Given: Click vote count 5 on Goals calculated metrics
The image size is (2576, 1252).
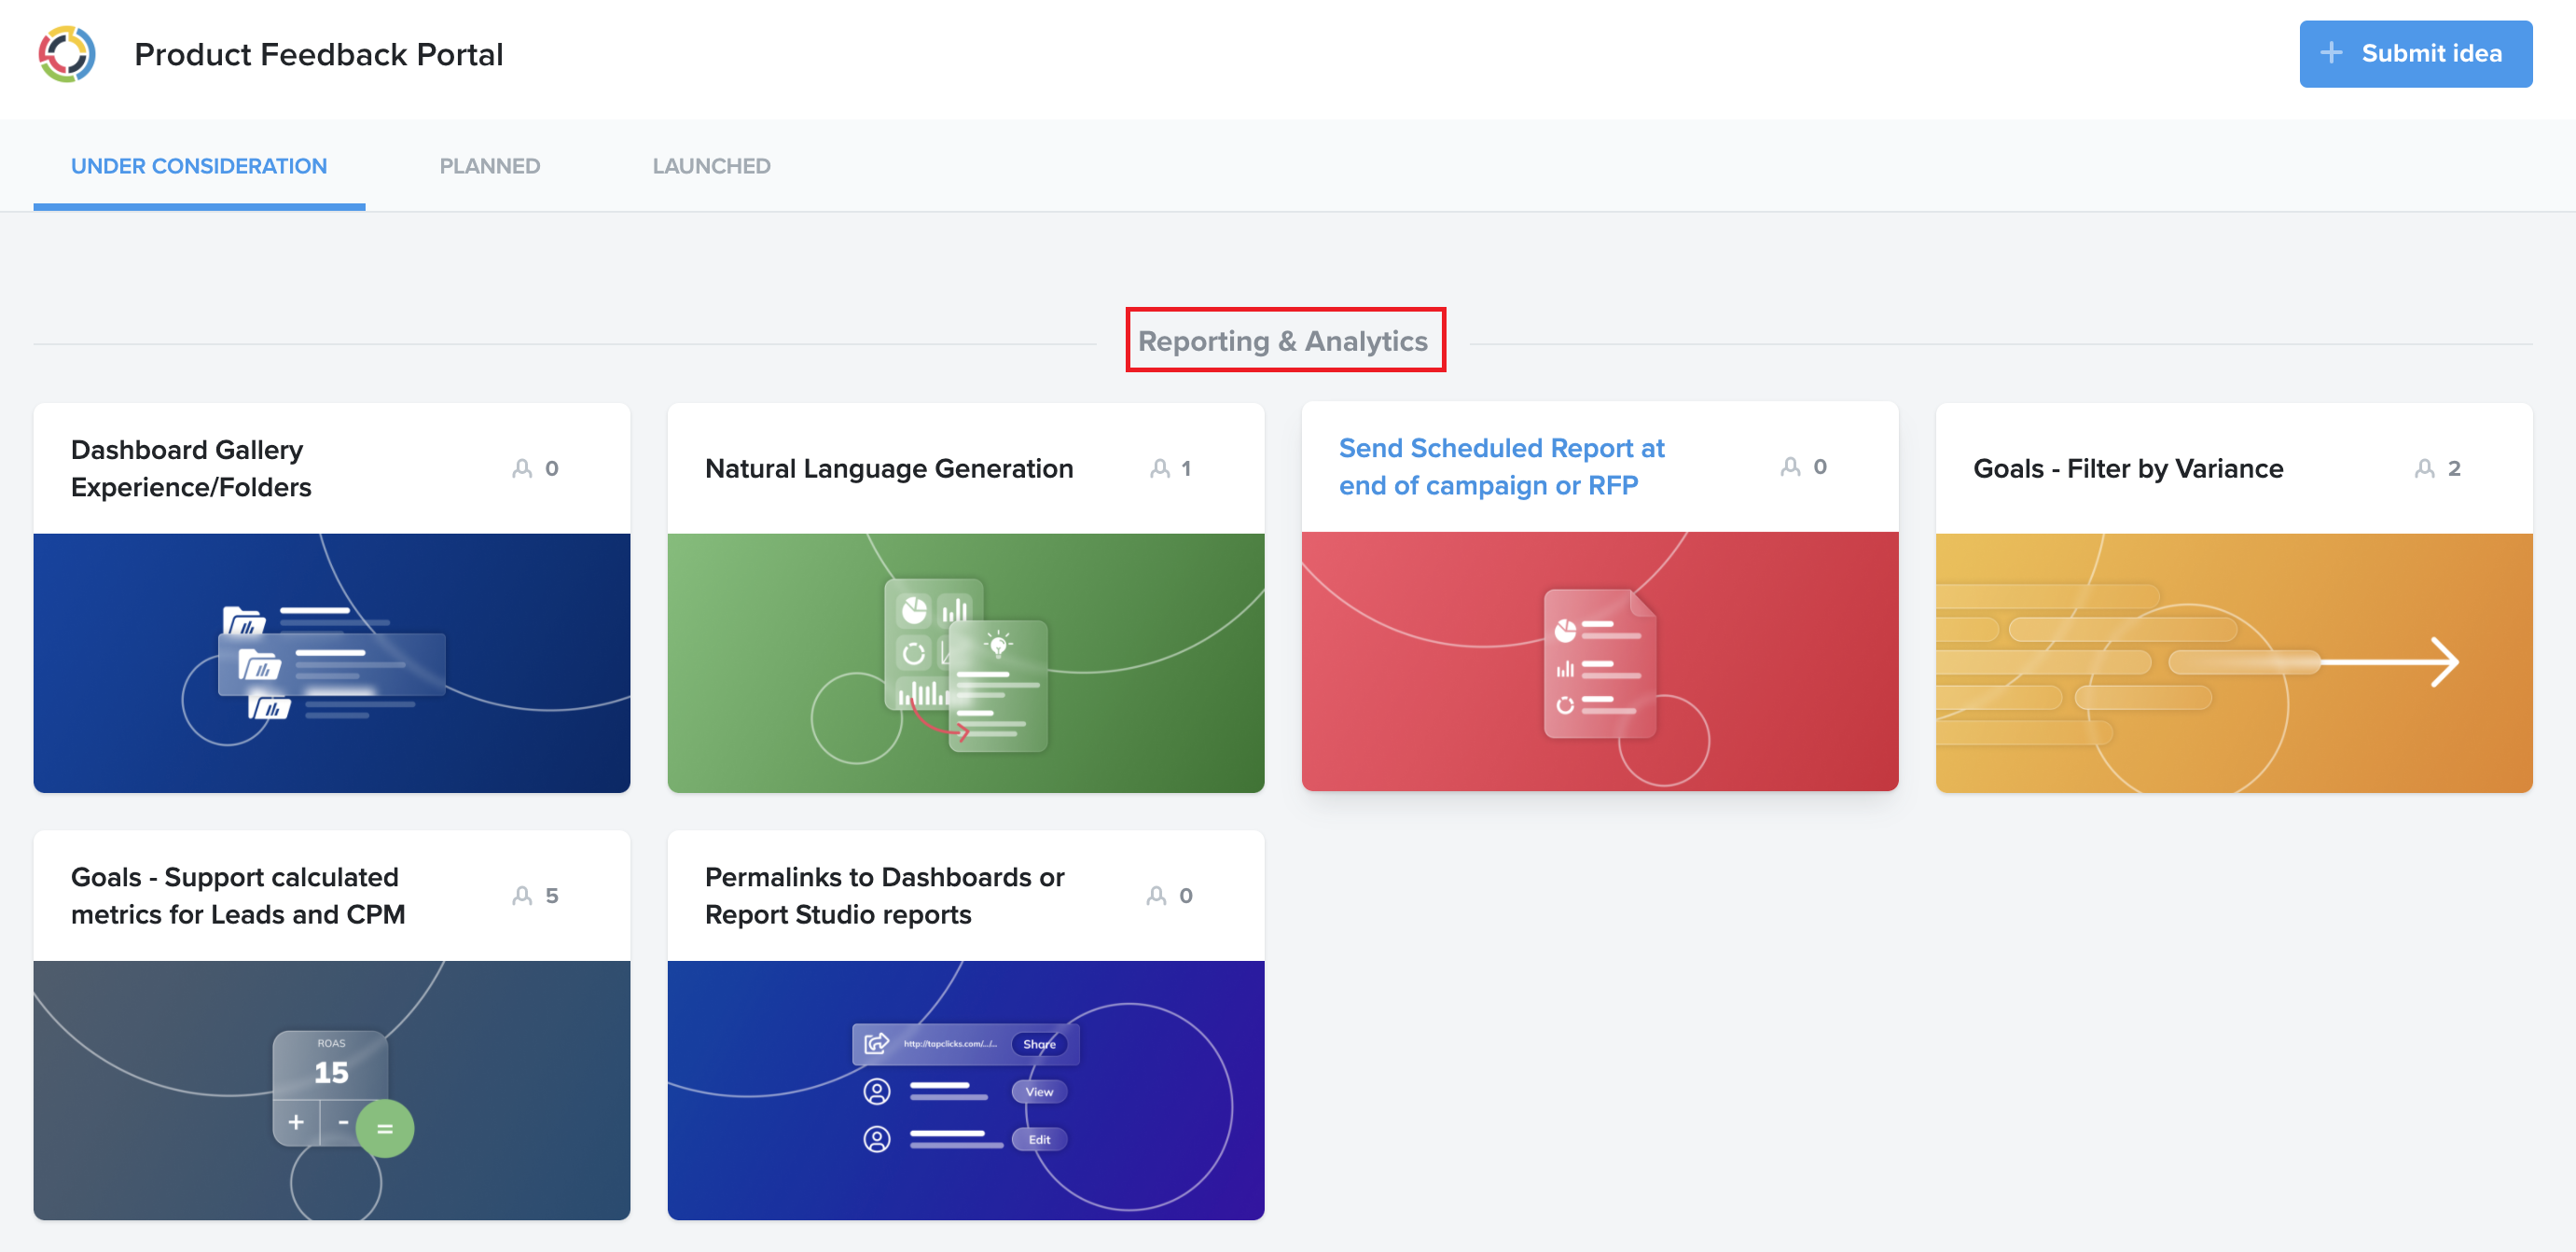Looking at the screenshot, I should pyautogui.click(x=551, y=895).
